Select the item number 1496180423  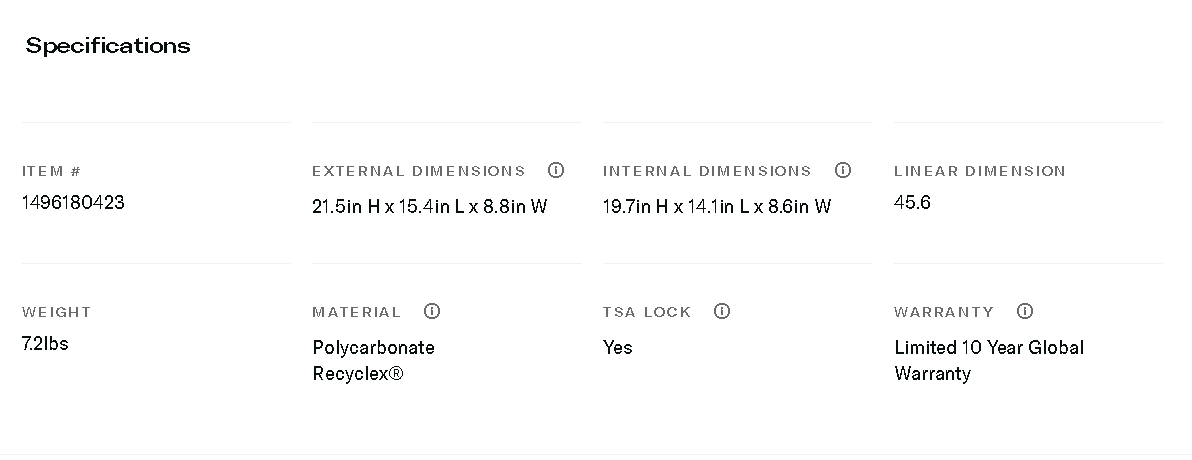coord(73,203)
